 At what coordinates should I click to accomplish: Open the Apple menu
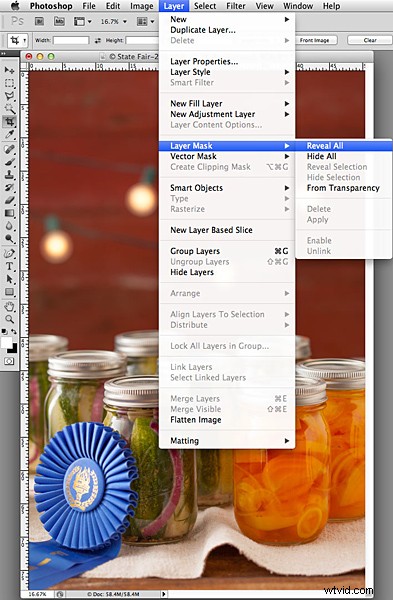[15, 6]
